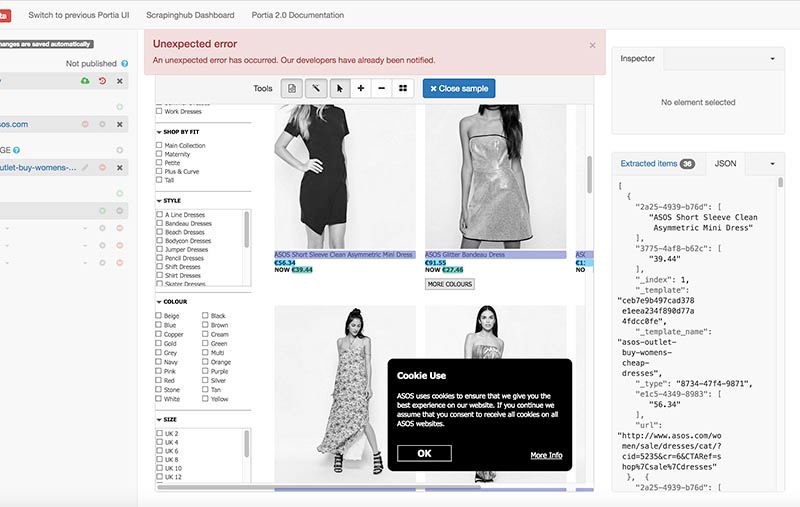Tick the Plus & Curve checkbox
The image size is (800, 507).
(159, 171)
